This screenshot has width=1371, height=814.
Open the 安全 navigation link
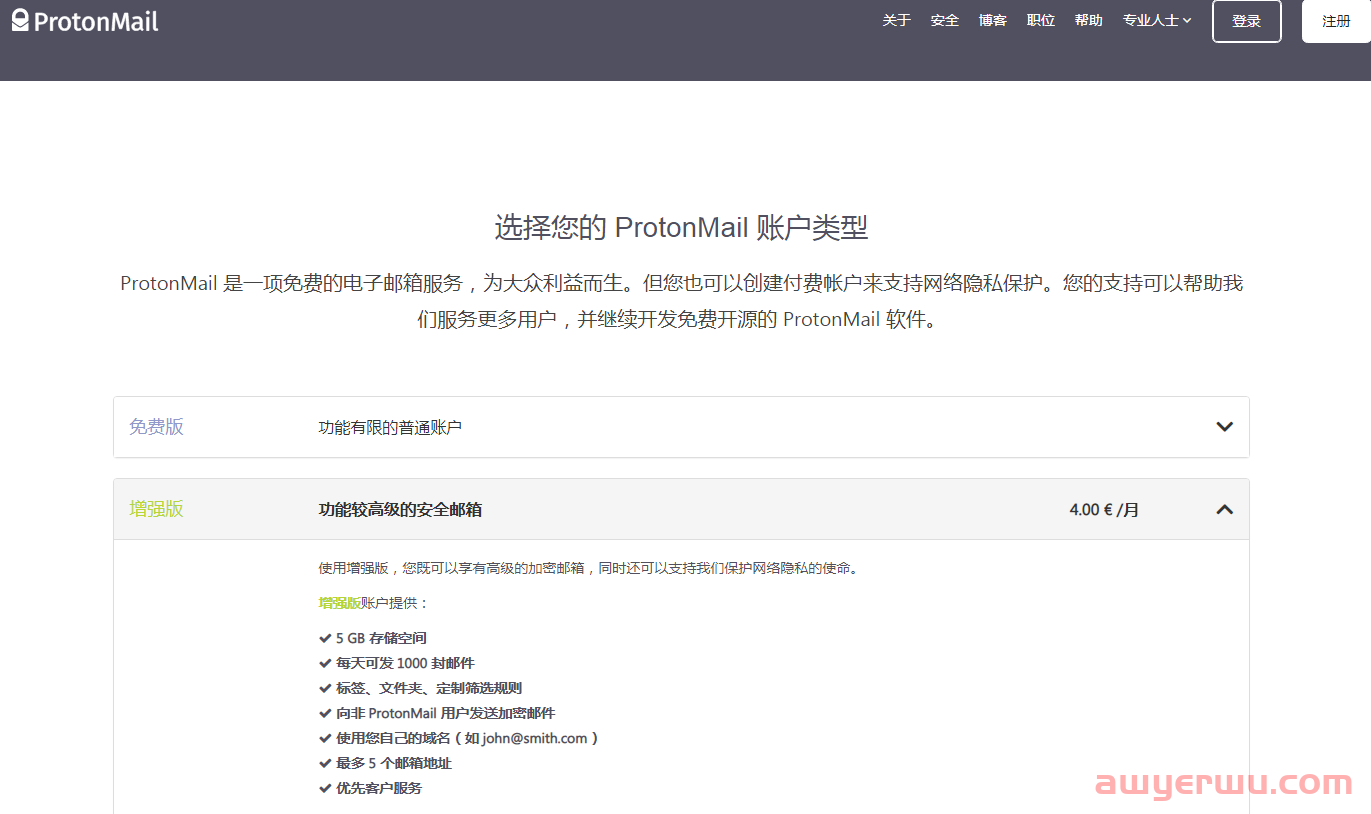coord(944,20)
